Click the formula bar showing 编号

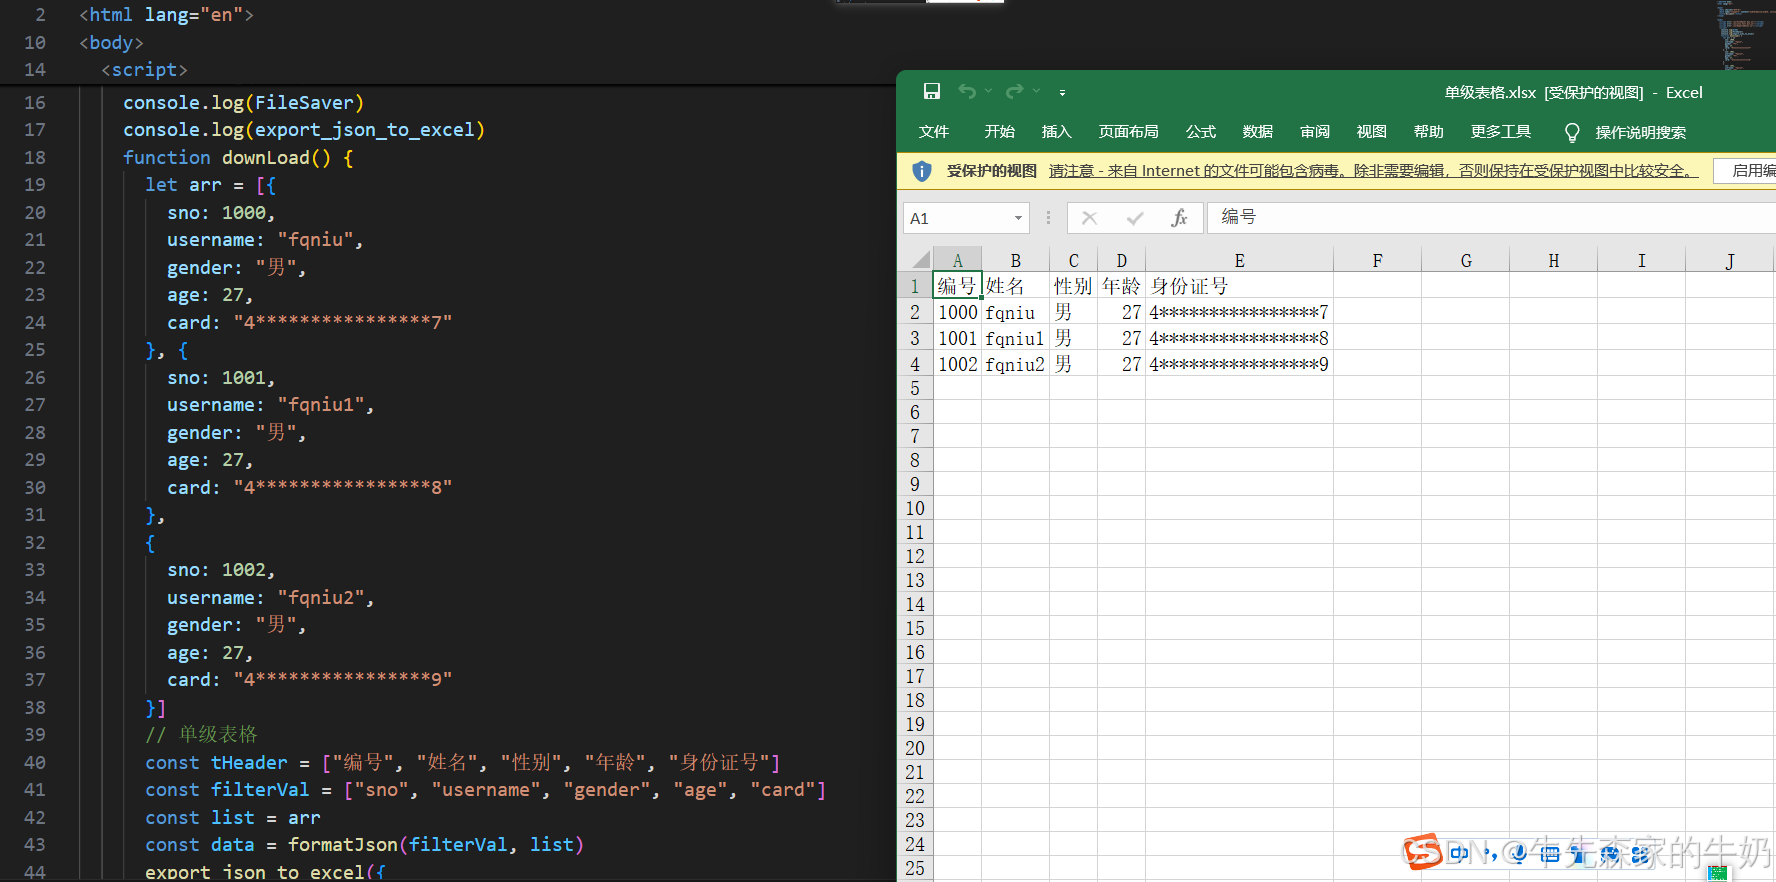[x=1491, y=218]
